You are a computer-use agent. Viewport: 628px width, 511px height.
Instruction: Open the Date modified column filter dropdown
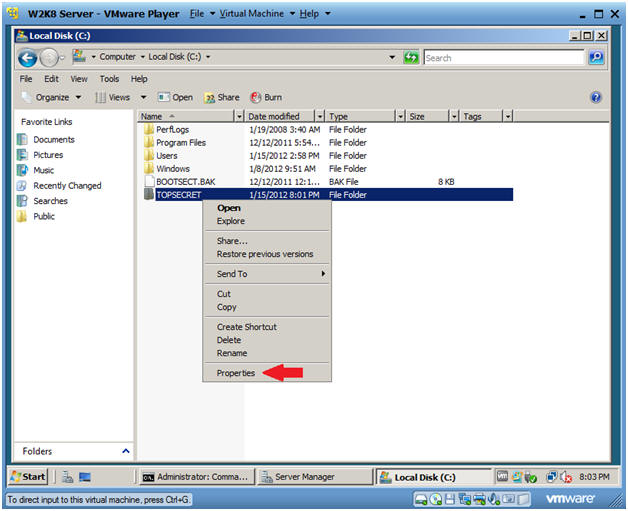coord(319,117)
